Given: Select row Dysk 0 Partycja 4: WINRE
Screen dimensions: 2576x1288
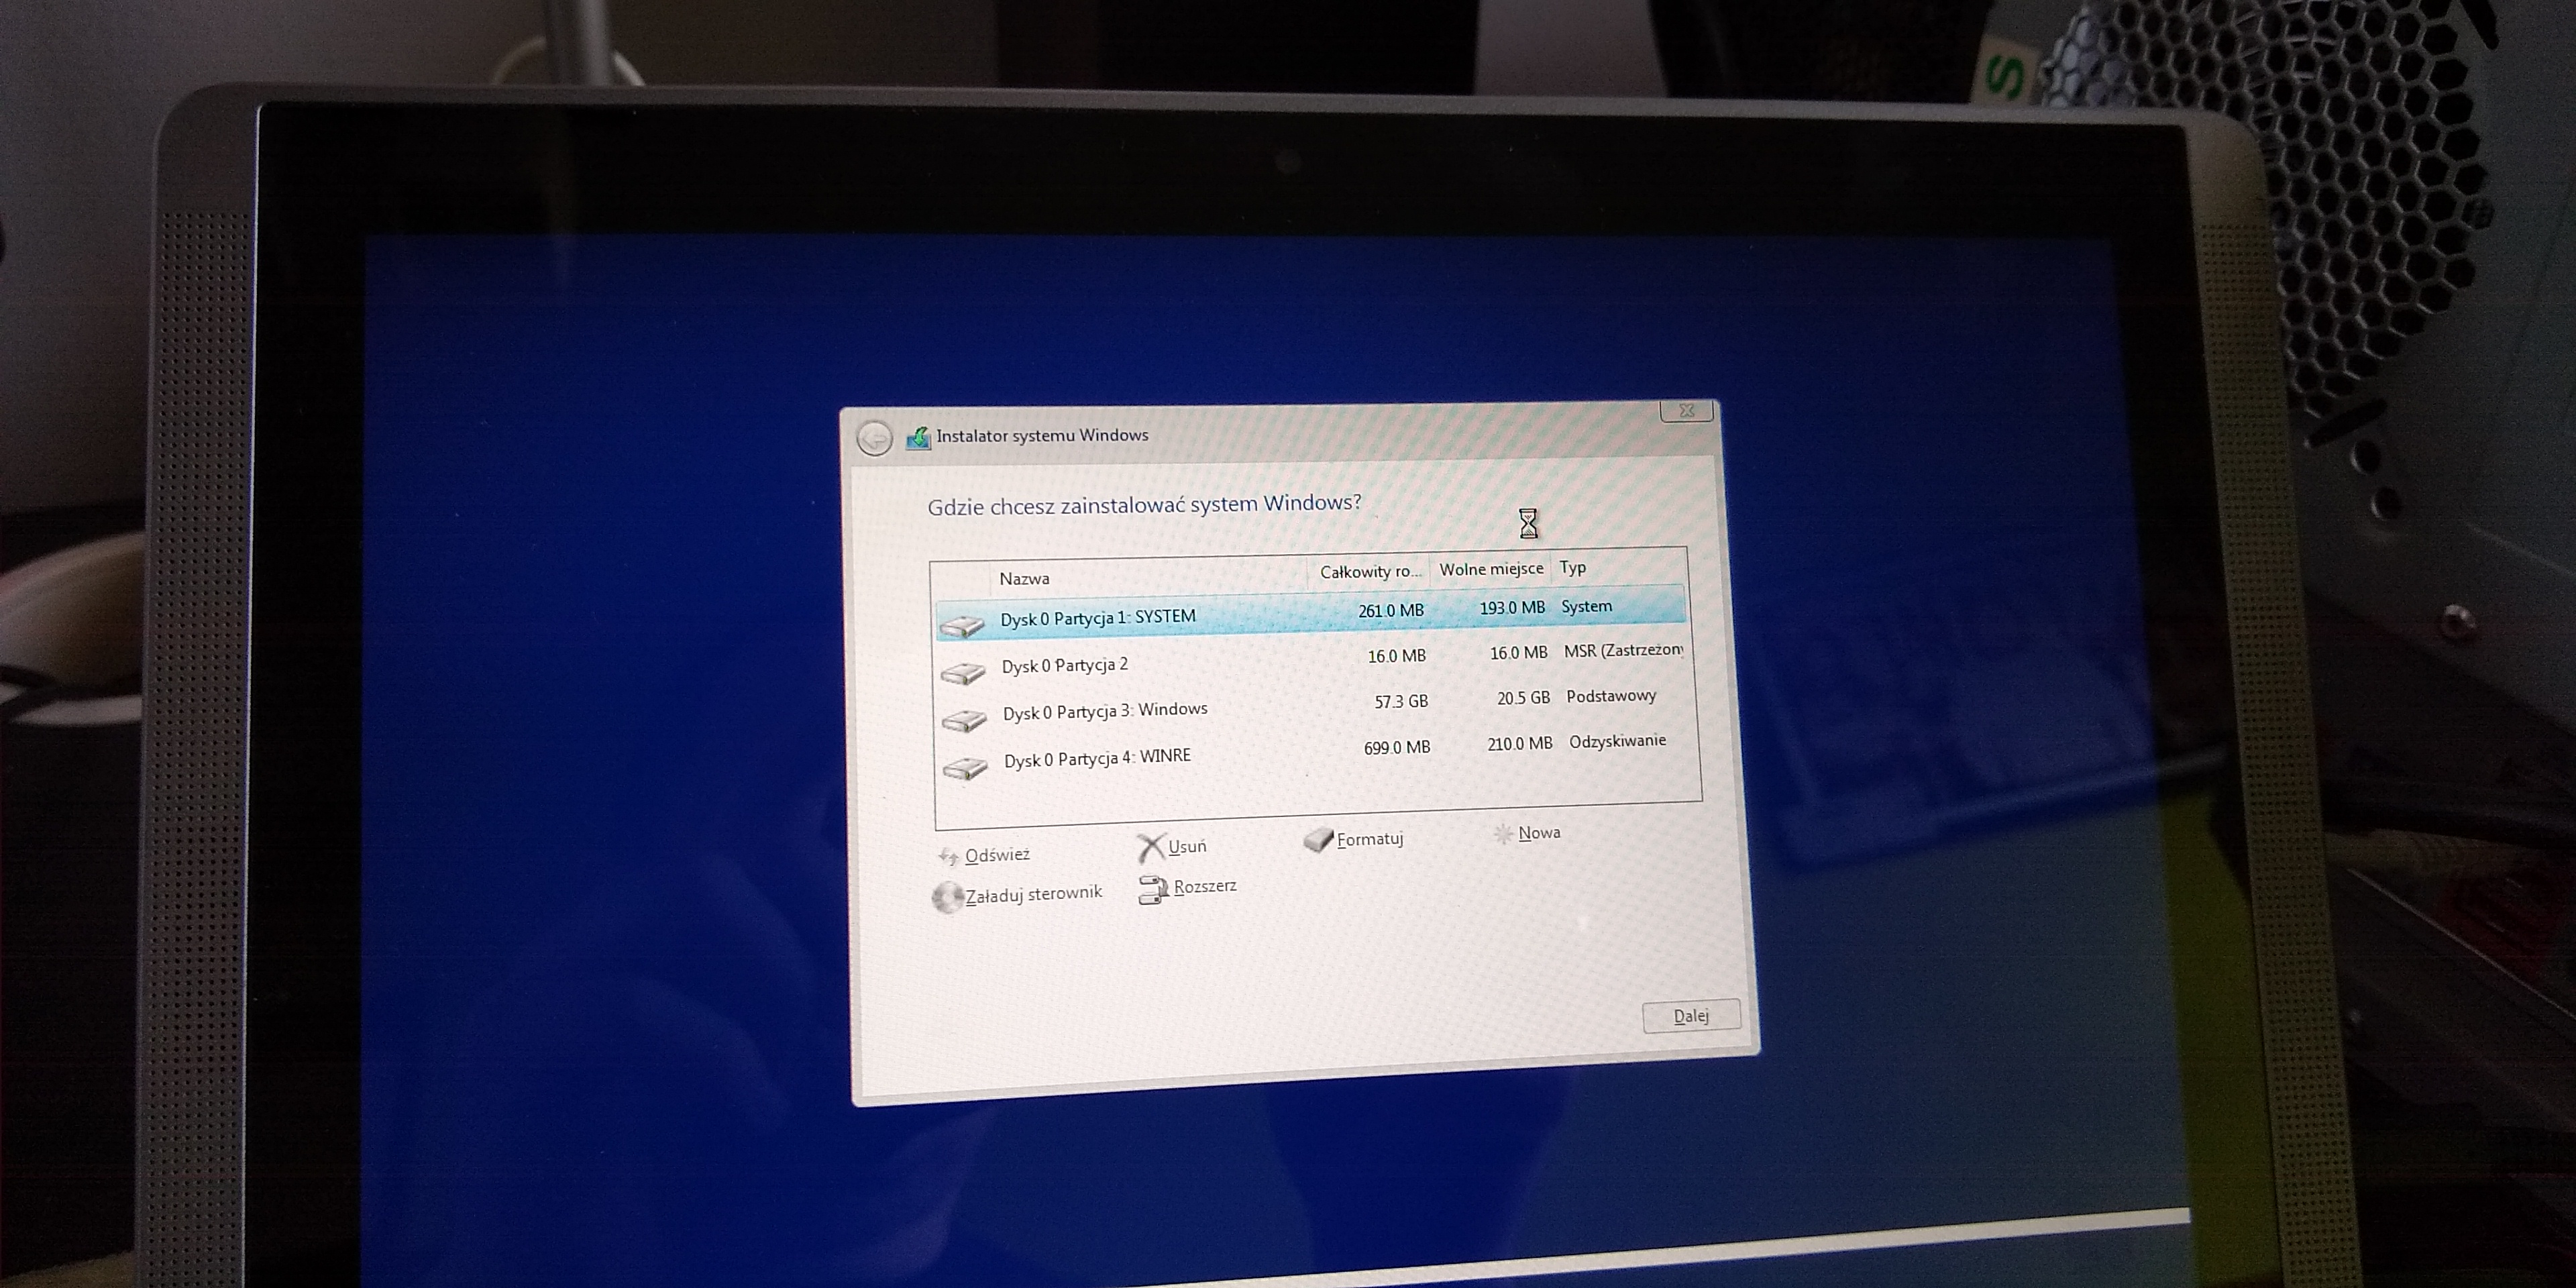Looking at the screenshot, I should tap(1317, 751).
